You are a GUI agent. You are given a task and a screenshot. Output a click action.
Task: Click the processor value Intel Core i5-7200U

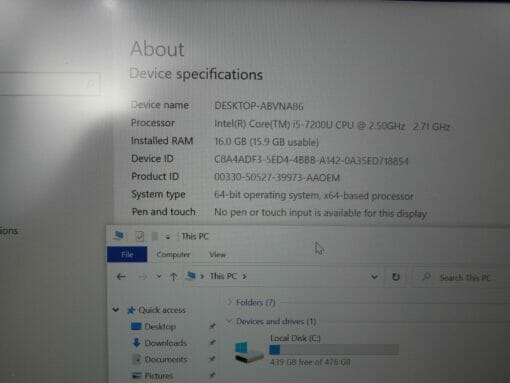pyautogui.click(x=332, y=125)
